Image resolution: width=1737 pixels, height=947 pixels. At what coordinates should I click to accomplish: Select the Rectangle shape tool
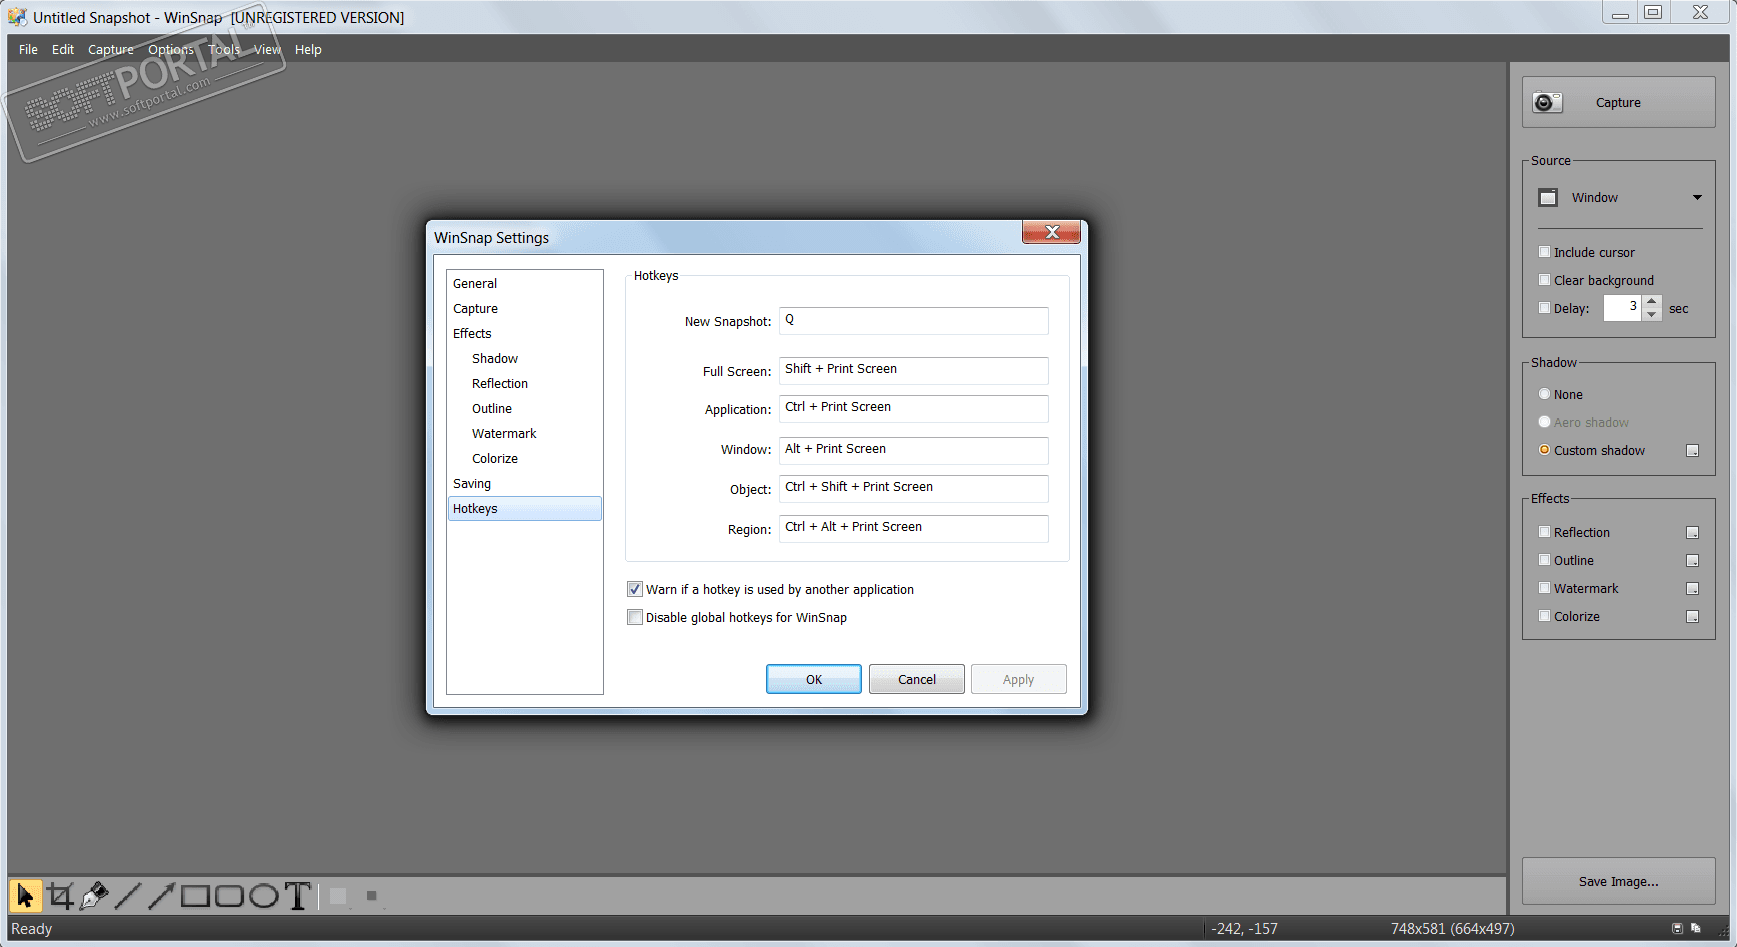pyautogui.click(x=195, y=896)
